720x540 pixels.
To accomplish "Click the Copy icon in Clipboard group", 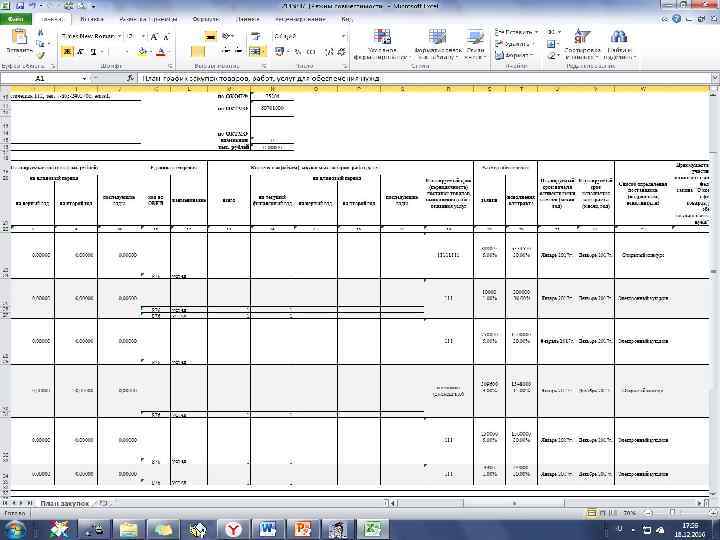I will coord(40,44).
